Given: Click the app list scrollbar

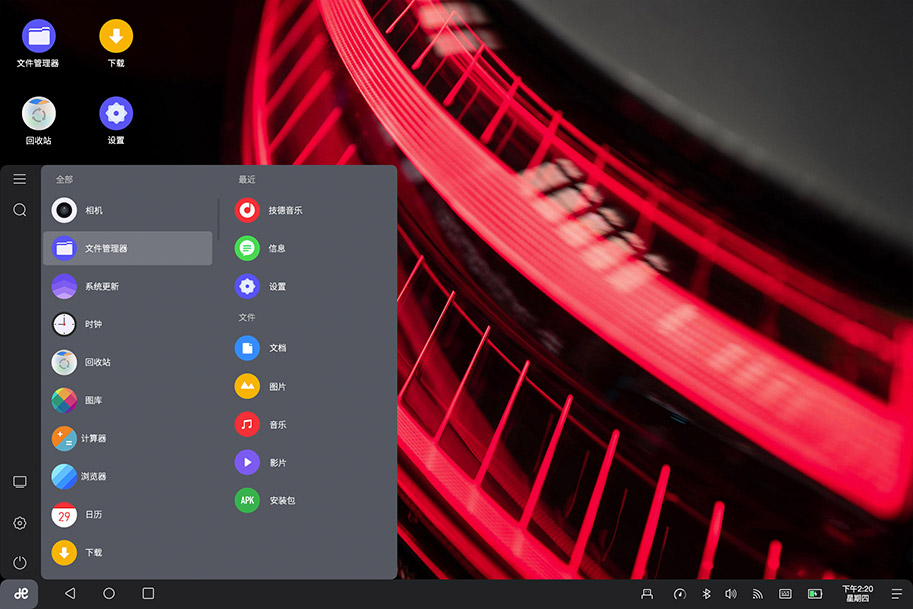Looking at the screenshot, I should [218, 219].
